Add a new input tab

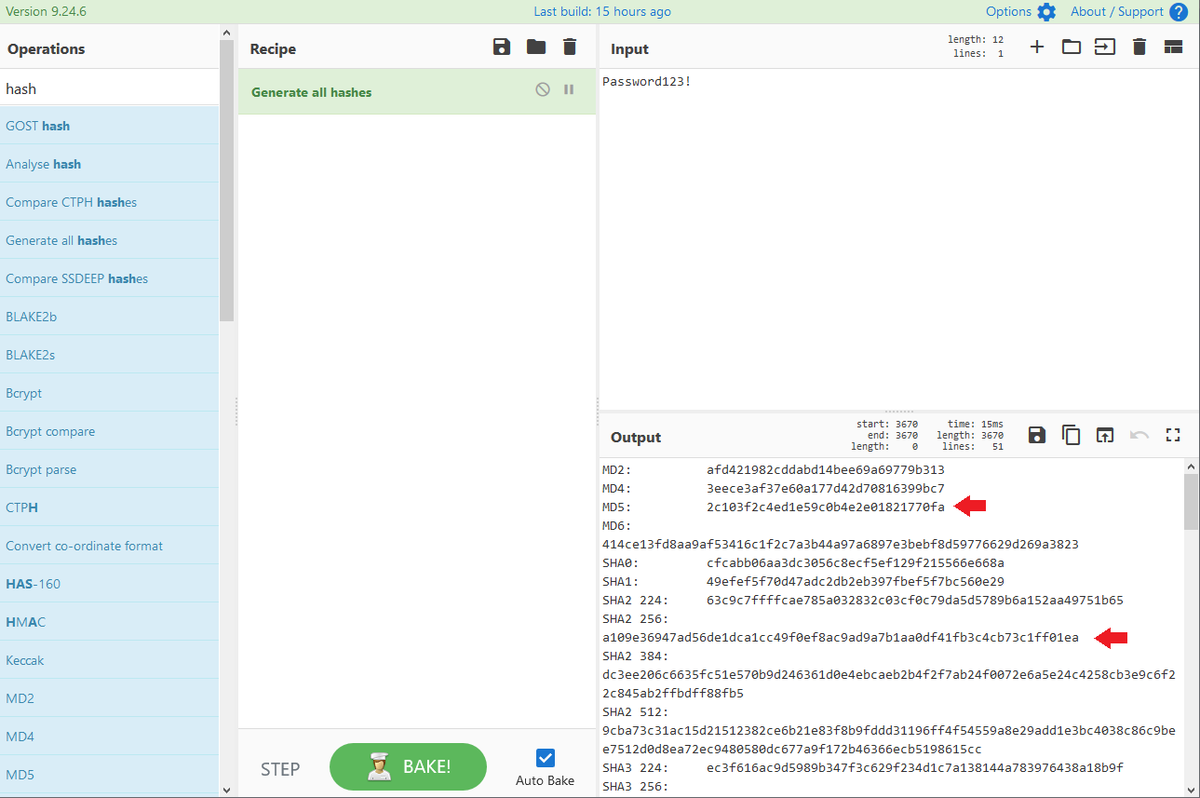click(x=1037, y=47)
